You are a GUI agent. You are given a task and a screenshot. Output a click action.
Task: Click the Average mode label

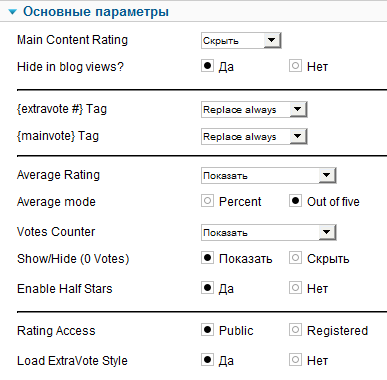(x=56, y=202)
